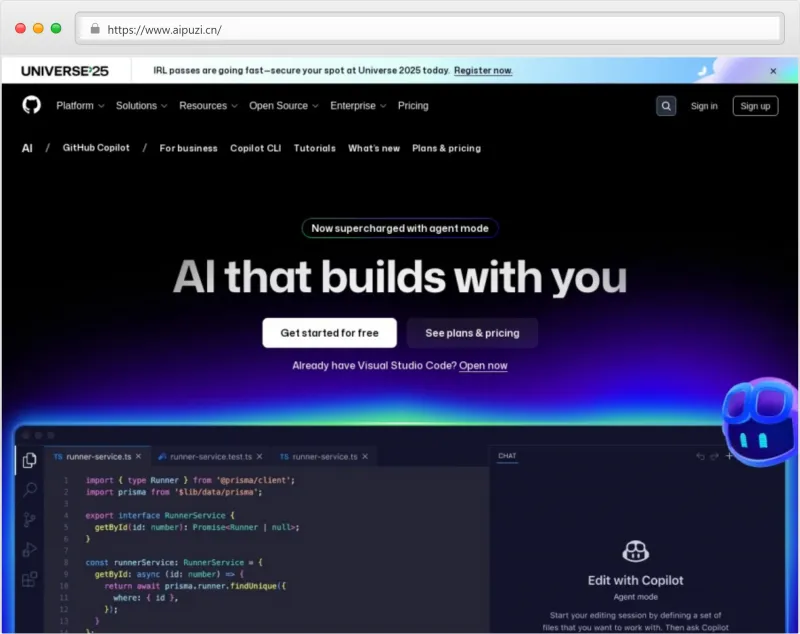The height and width of the screenshot is (634, 800).
Task: Follow the Register now link in banner
Action: click(483, 71)
